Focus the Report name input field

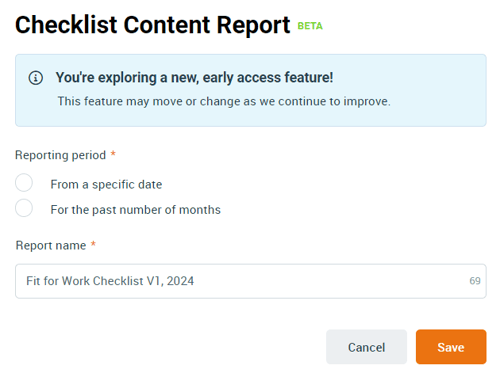pyautogui.click(x=251, y=281)
